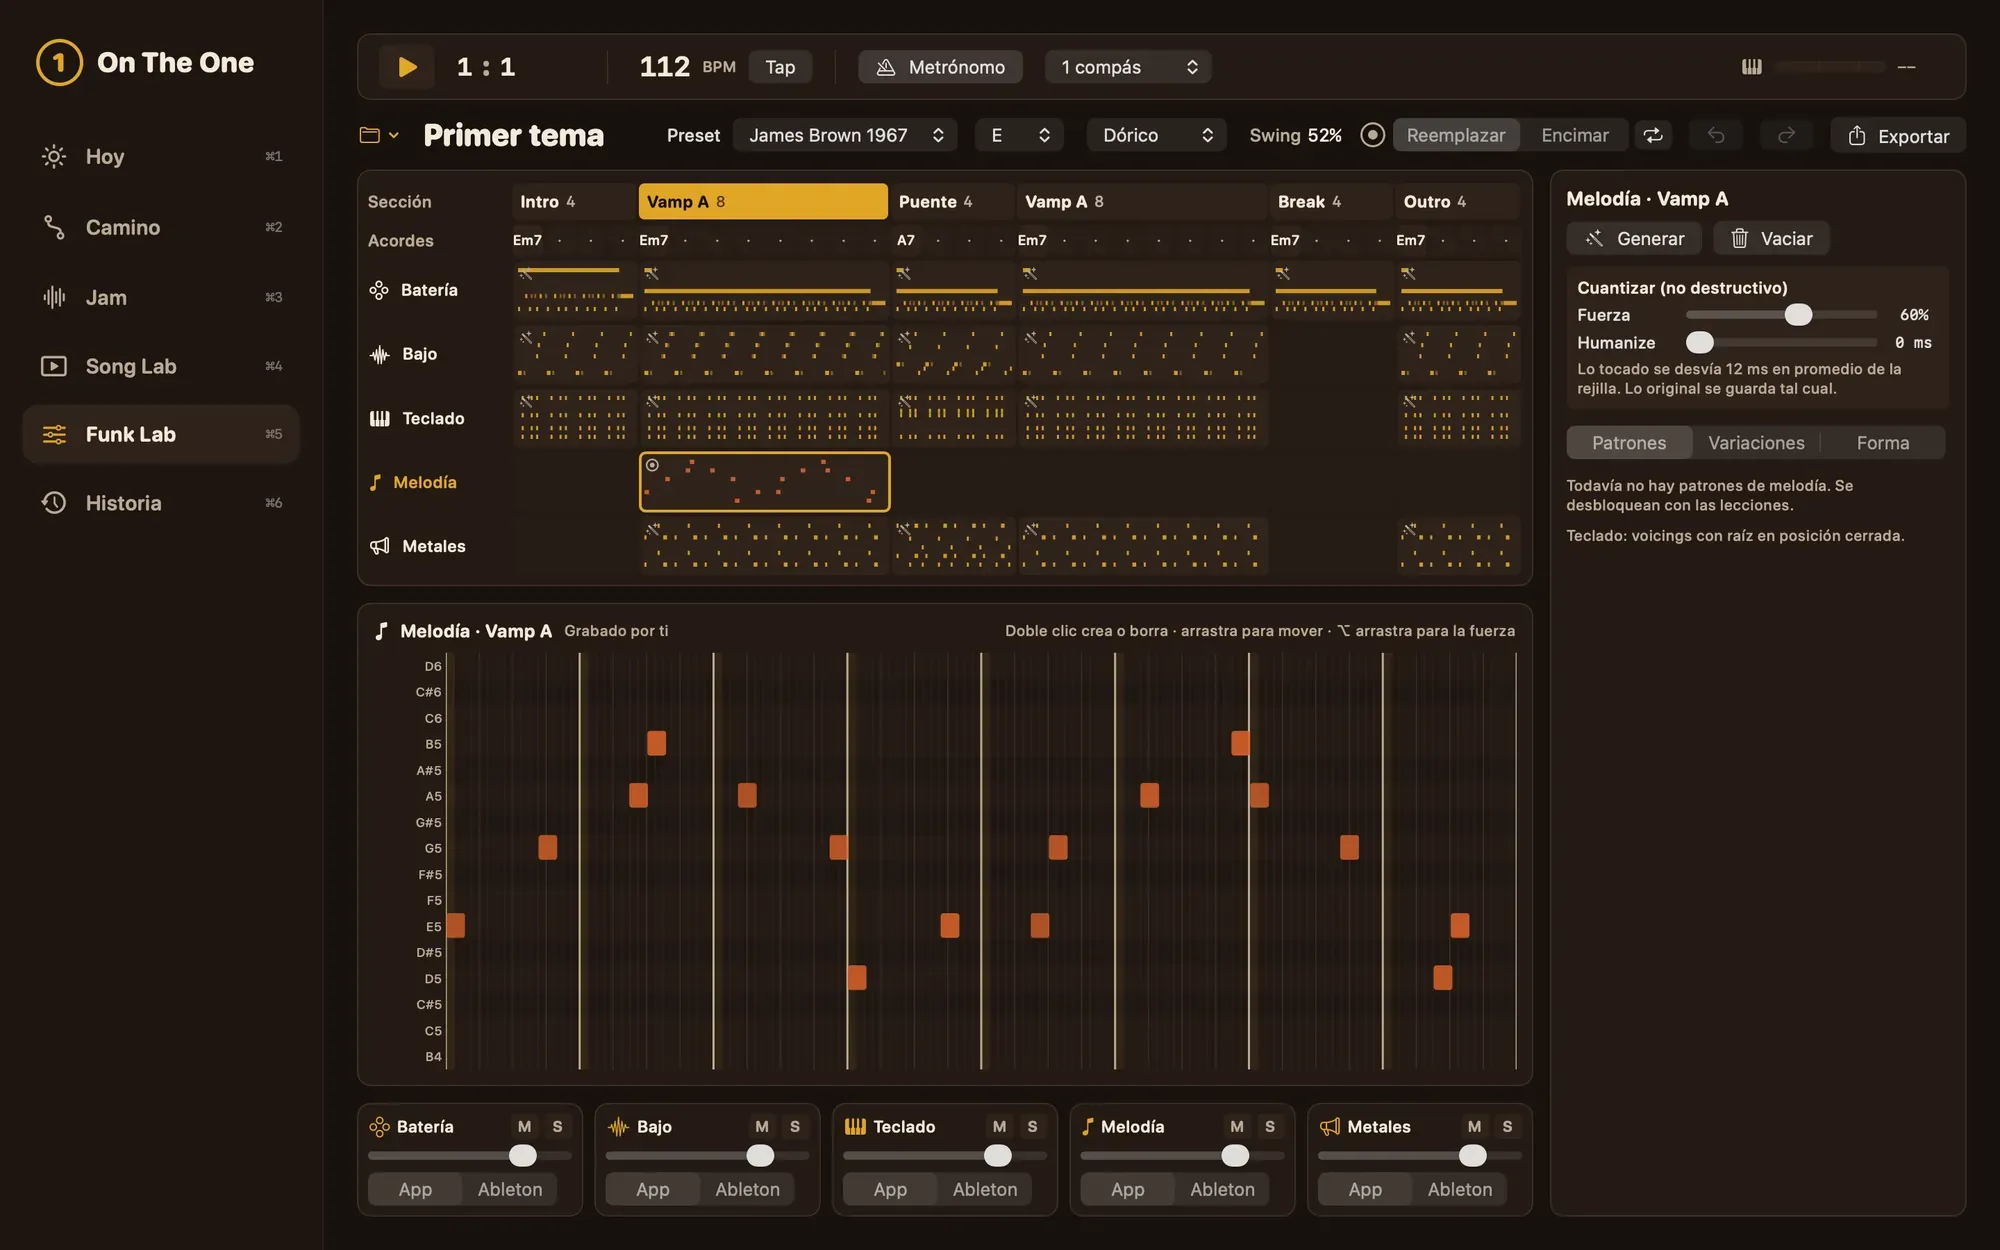Screen dimensions: 2000x1250
Task: Select the Teclado track row icon
Action: coord(379,418)
